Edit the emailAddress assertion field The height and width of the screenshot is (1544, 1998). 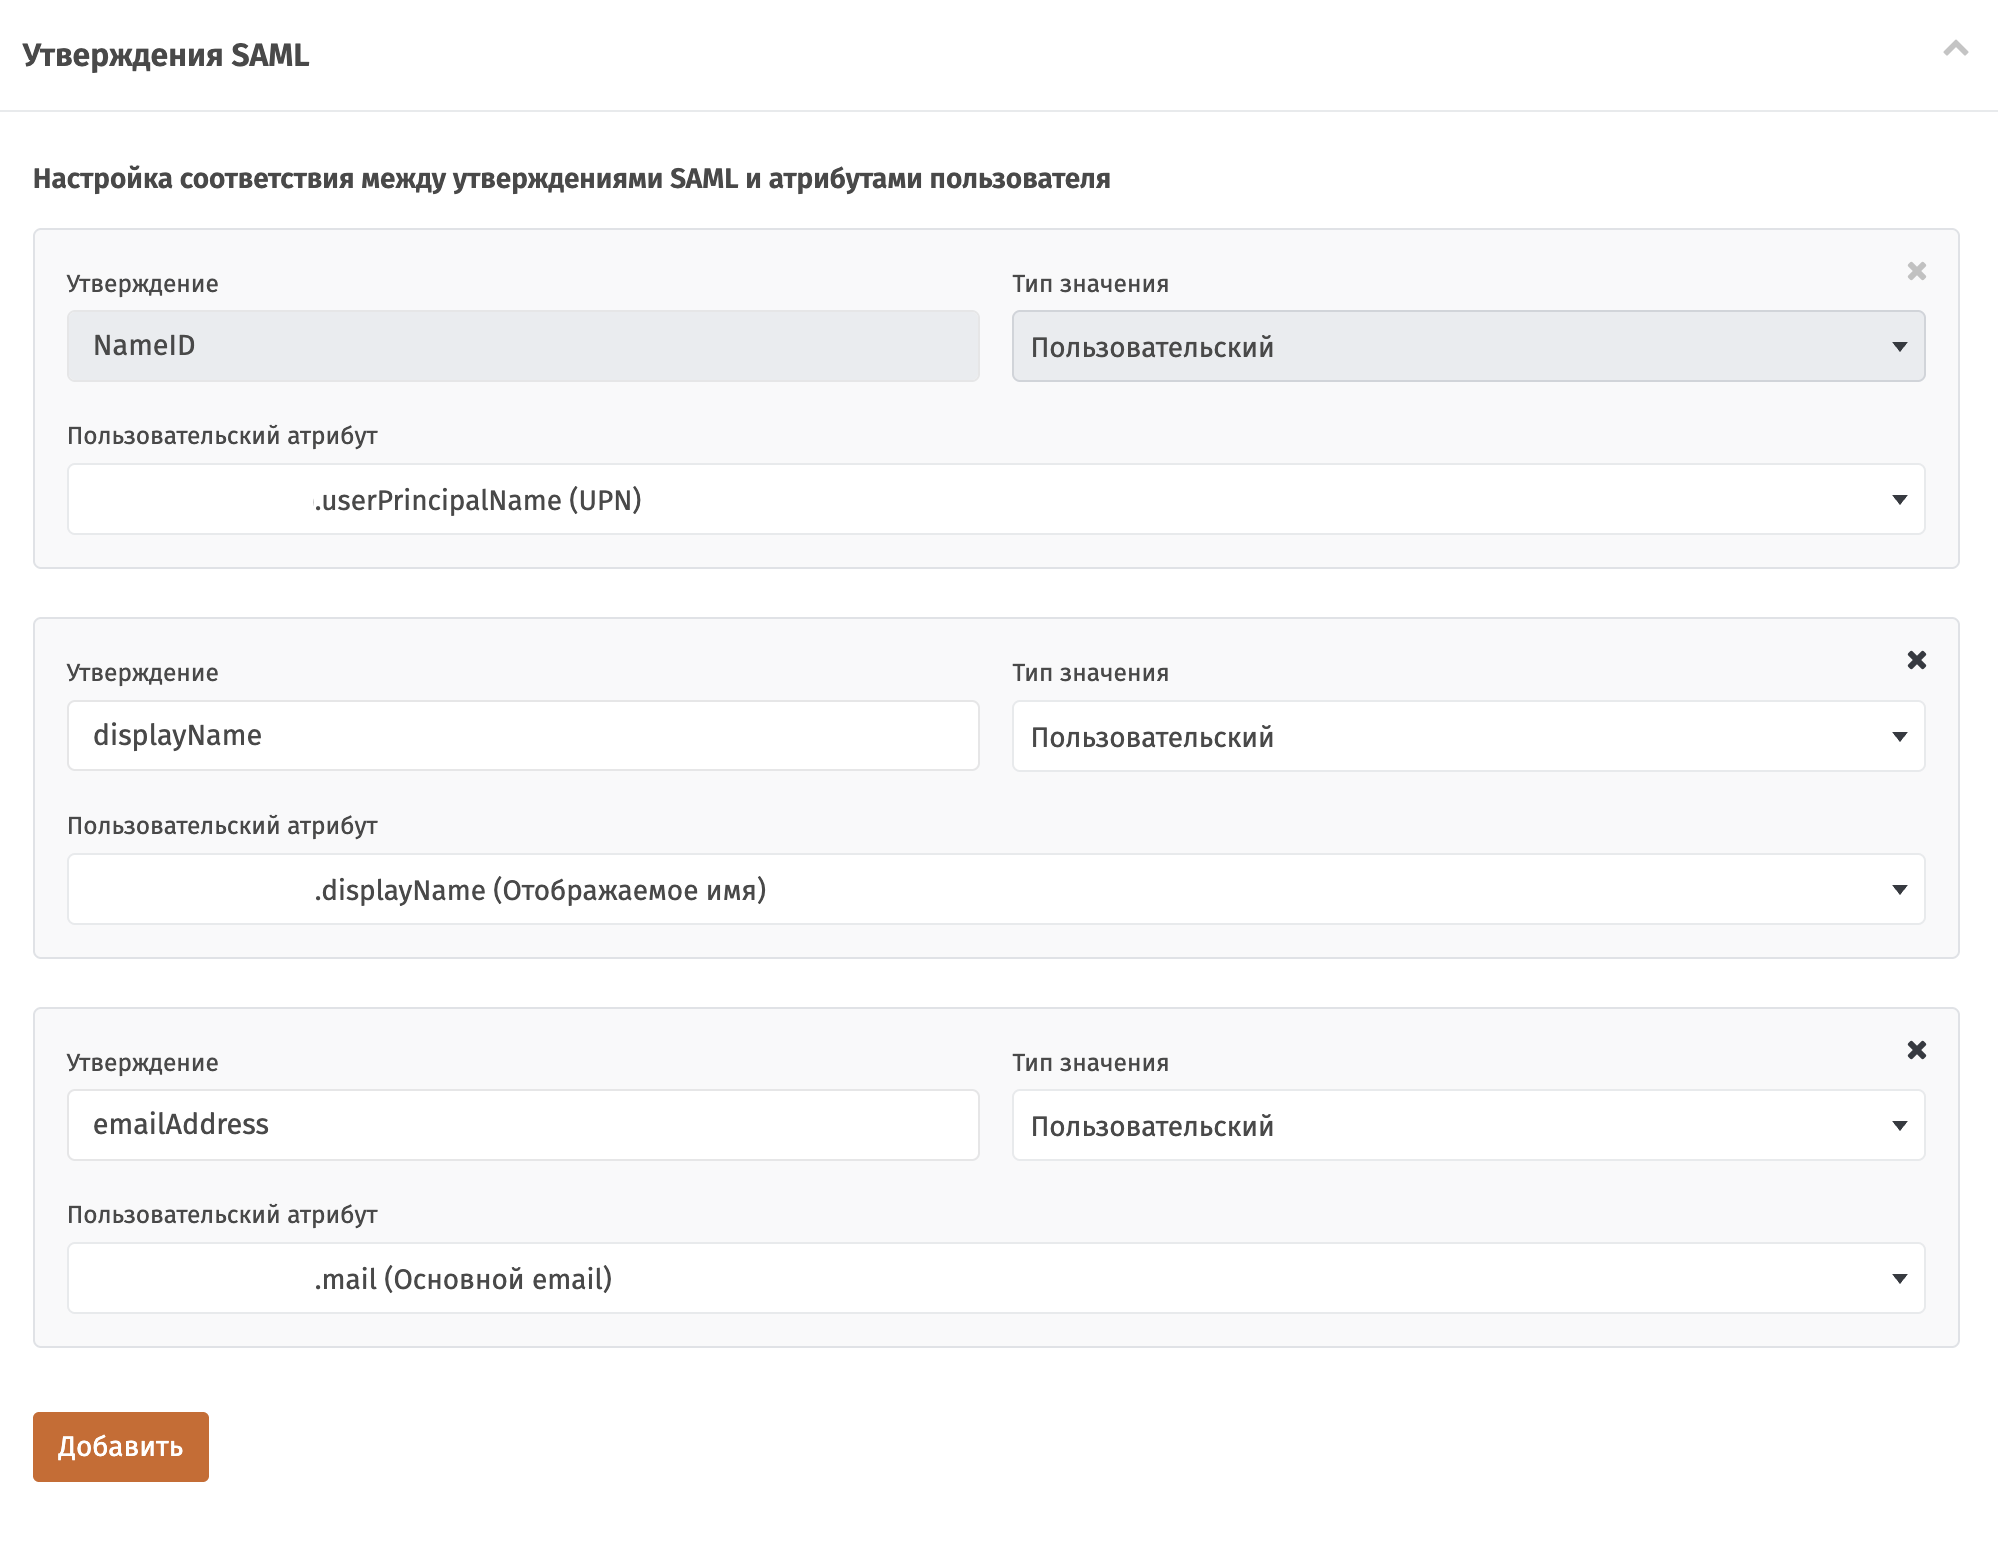tap(523, 1125)
